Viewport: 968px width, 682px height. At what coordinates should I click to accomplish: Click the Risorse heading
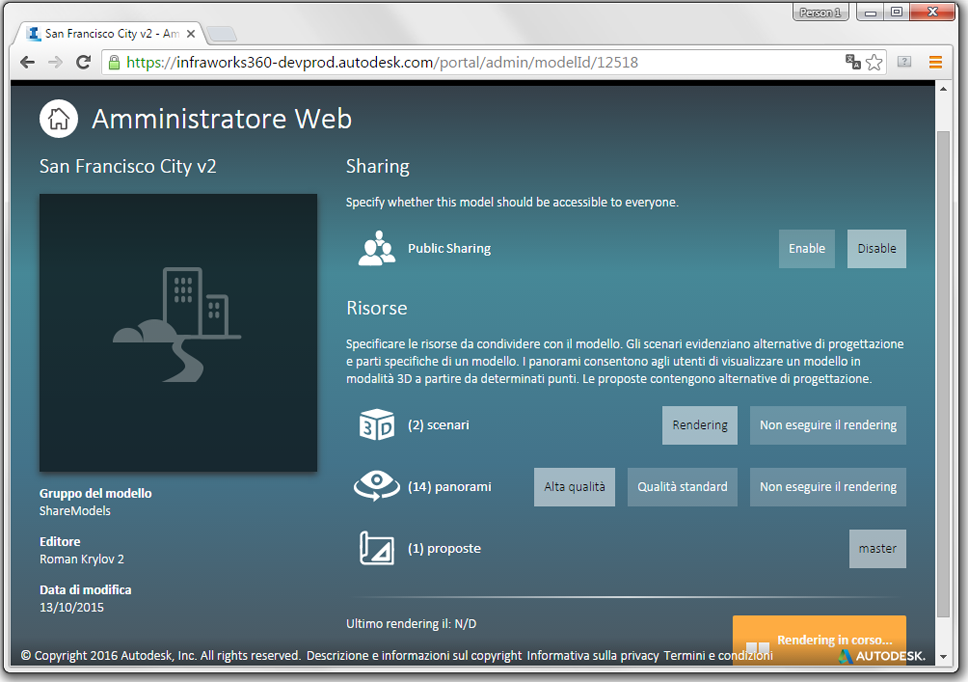(377, 308)
